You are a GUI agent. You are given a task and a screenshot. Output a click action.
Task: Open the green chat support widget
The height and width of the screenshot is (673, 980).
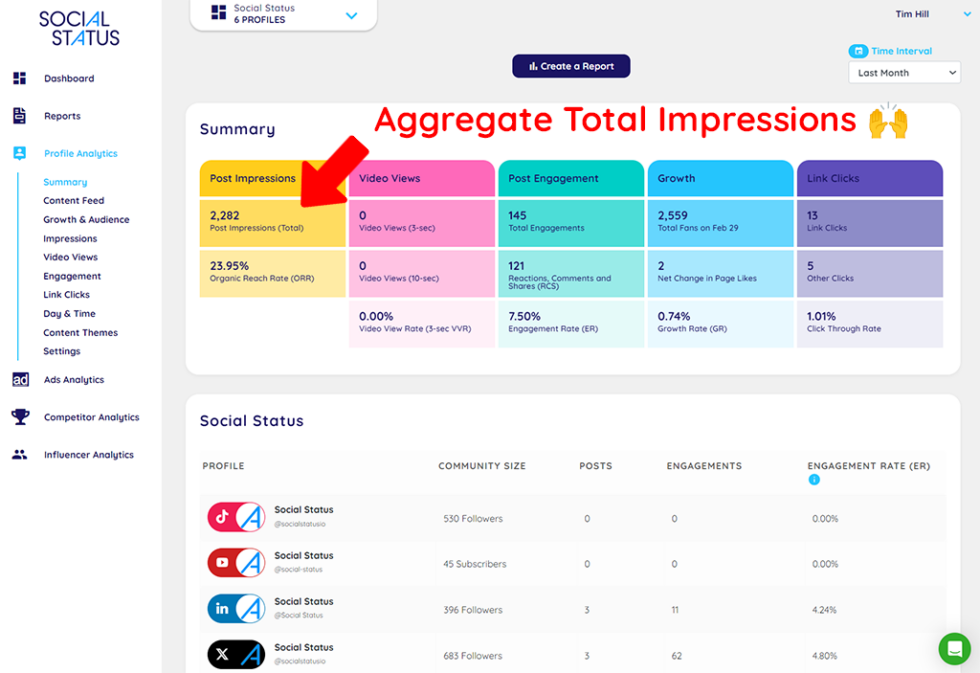tap(954, 649)
